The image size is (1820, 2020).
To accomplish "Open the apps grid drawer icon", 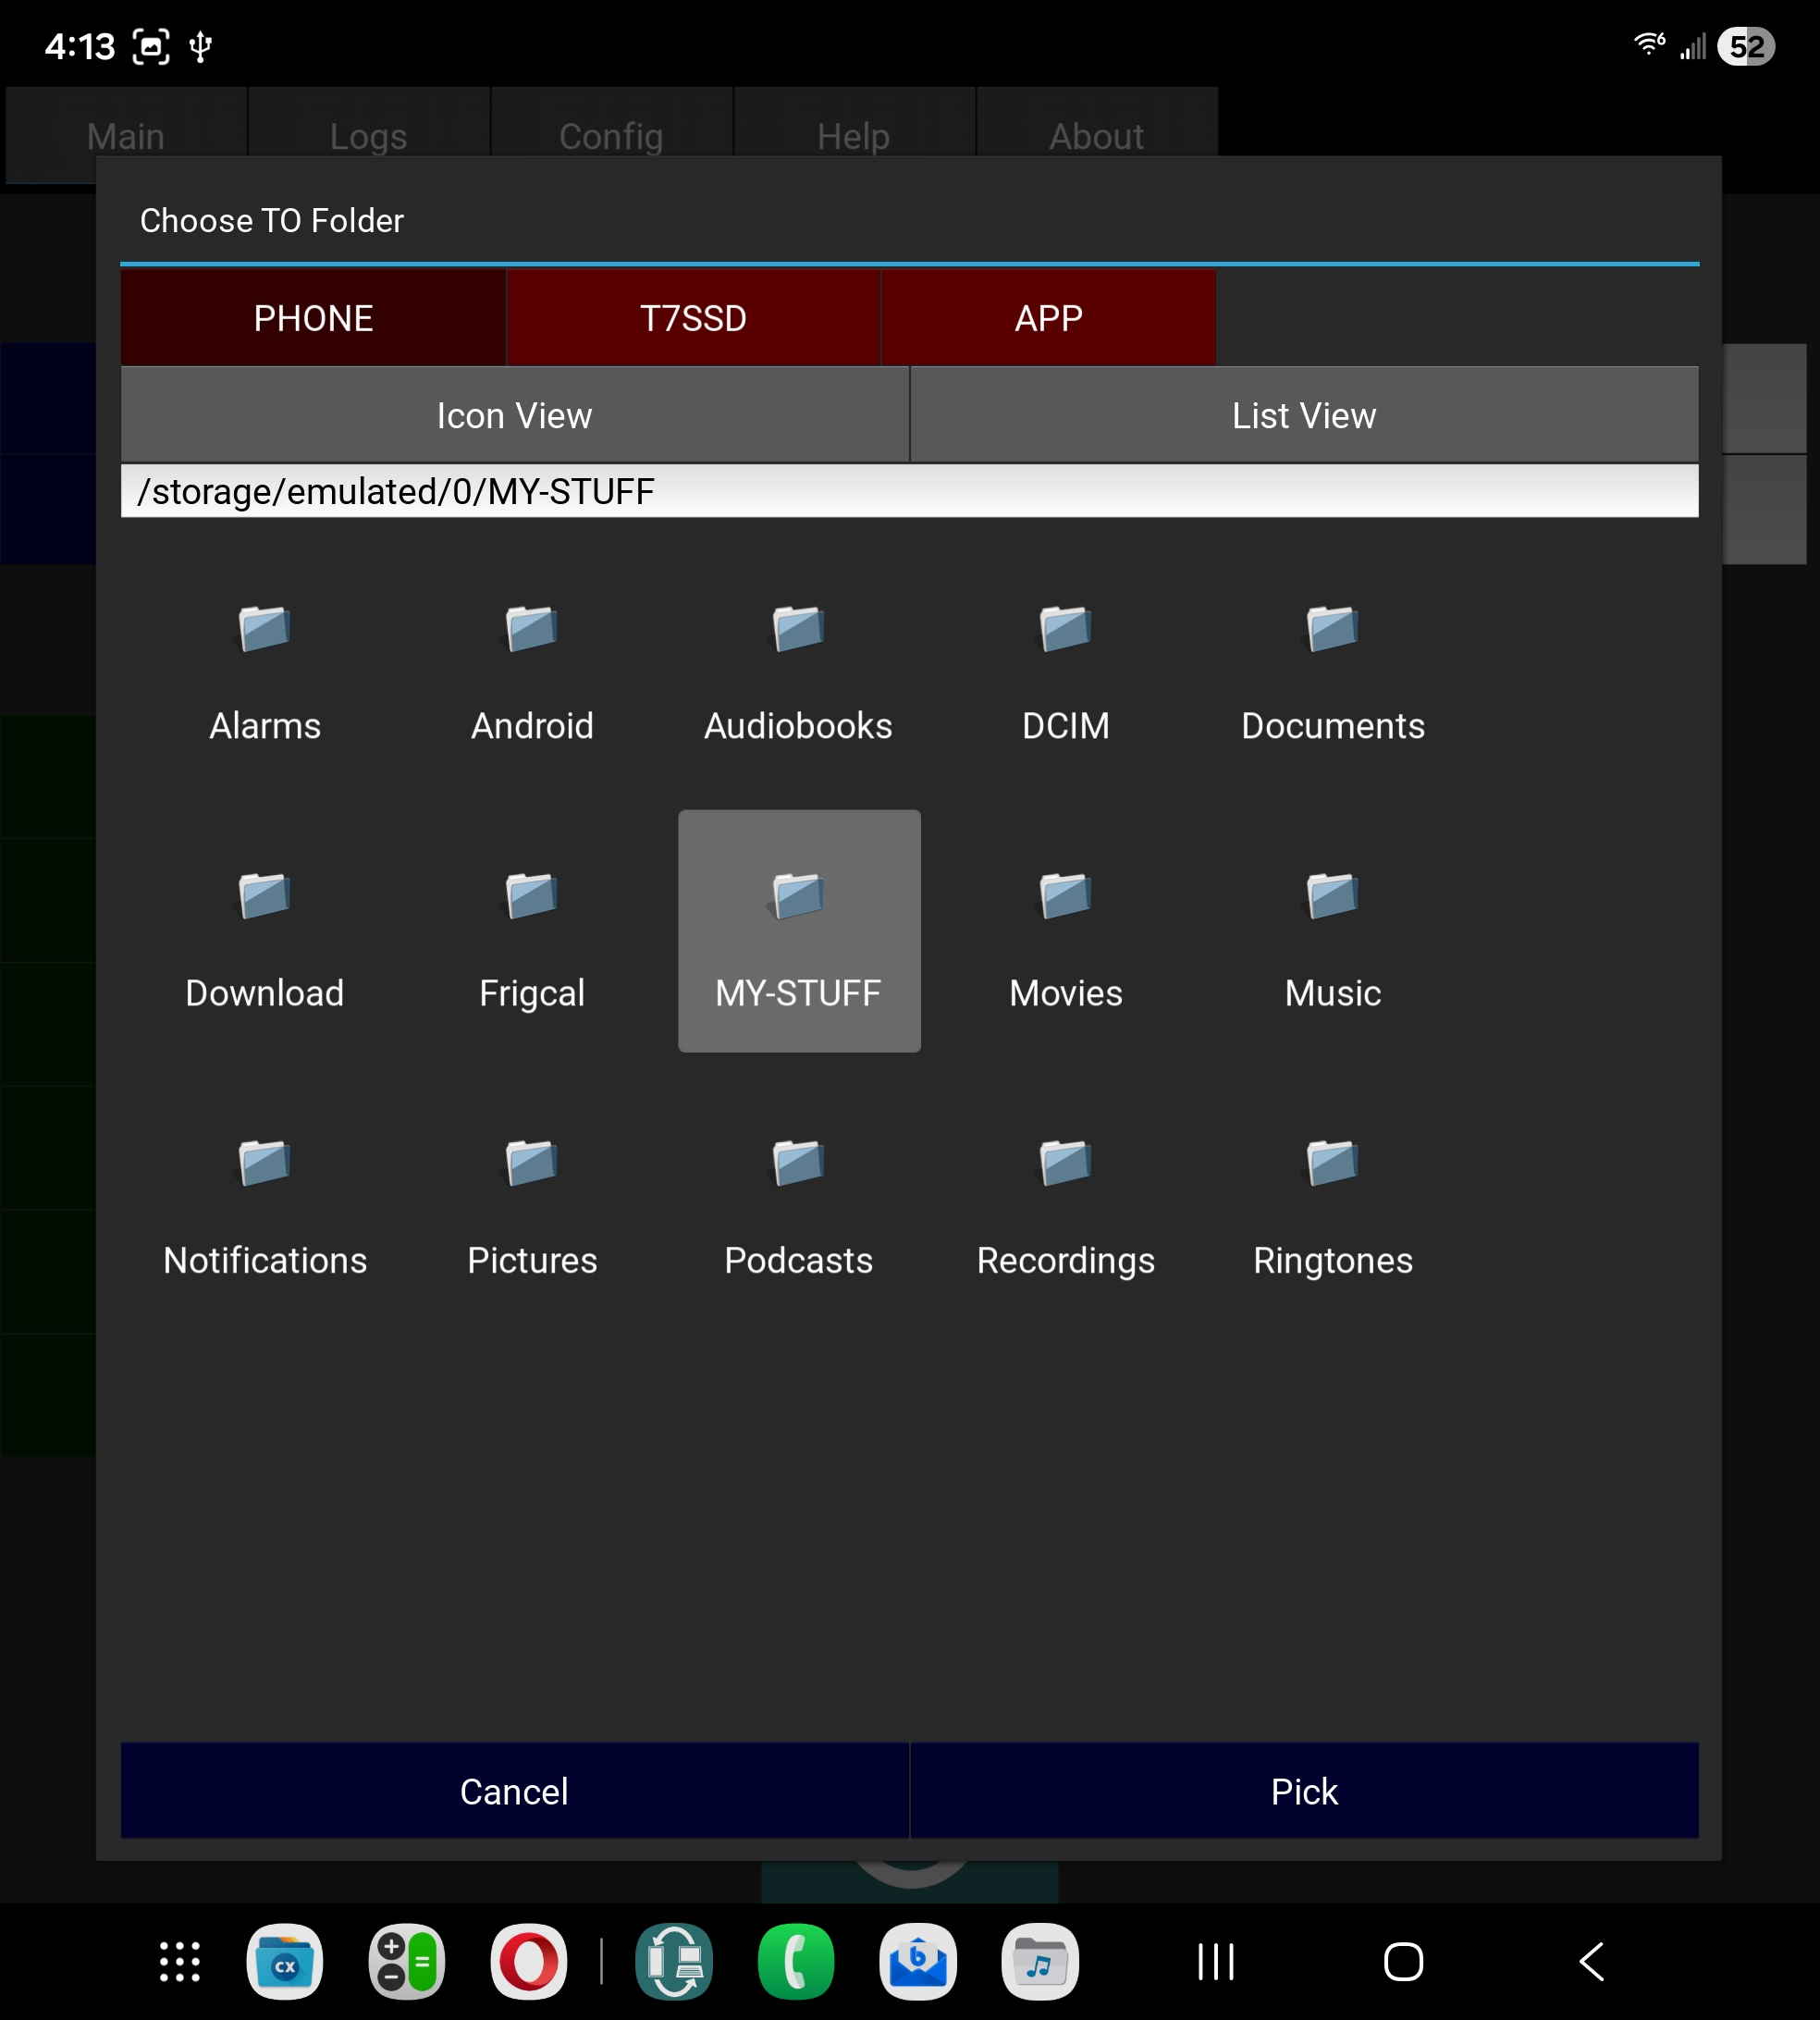I will point(180,1961).
